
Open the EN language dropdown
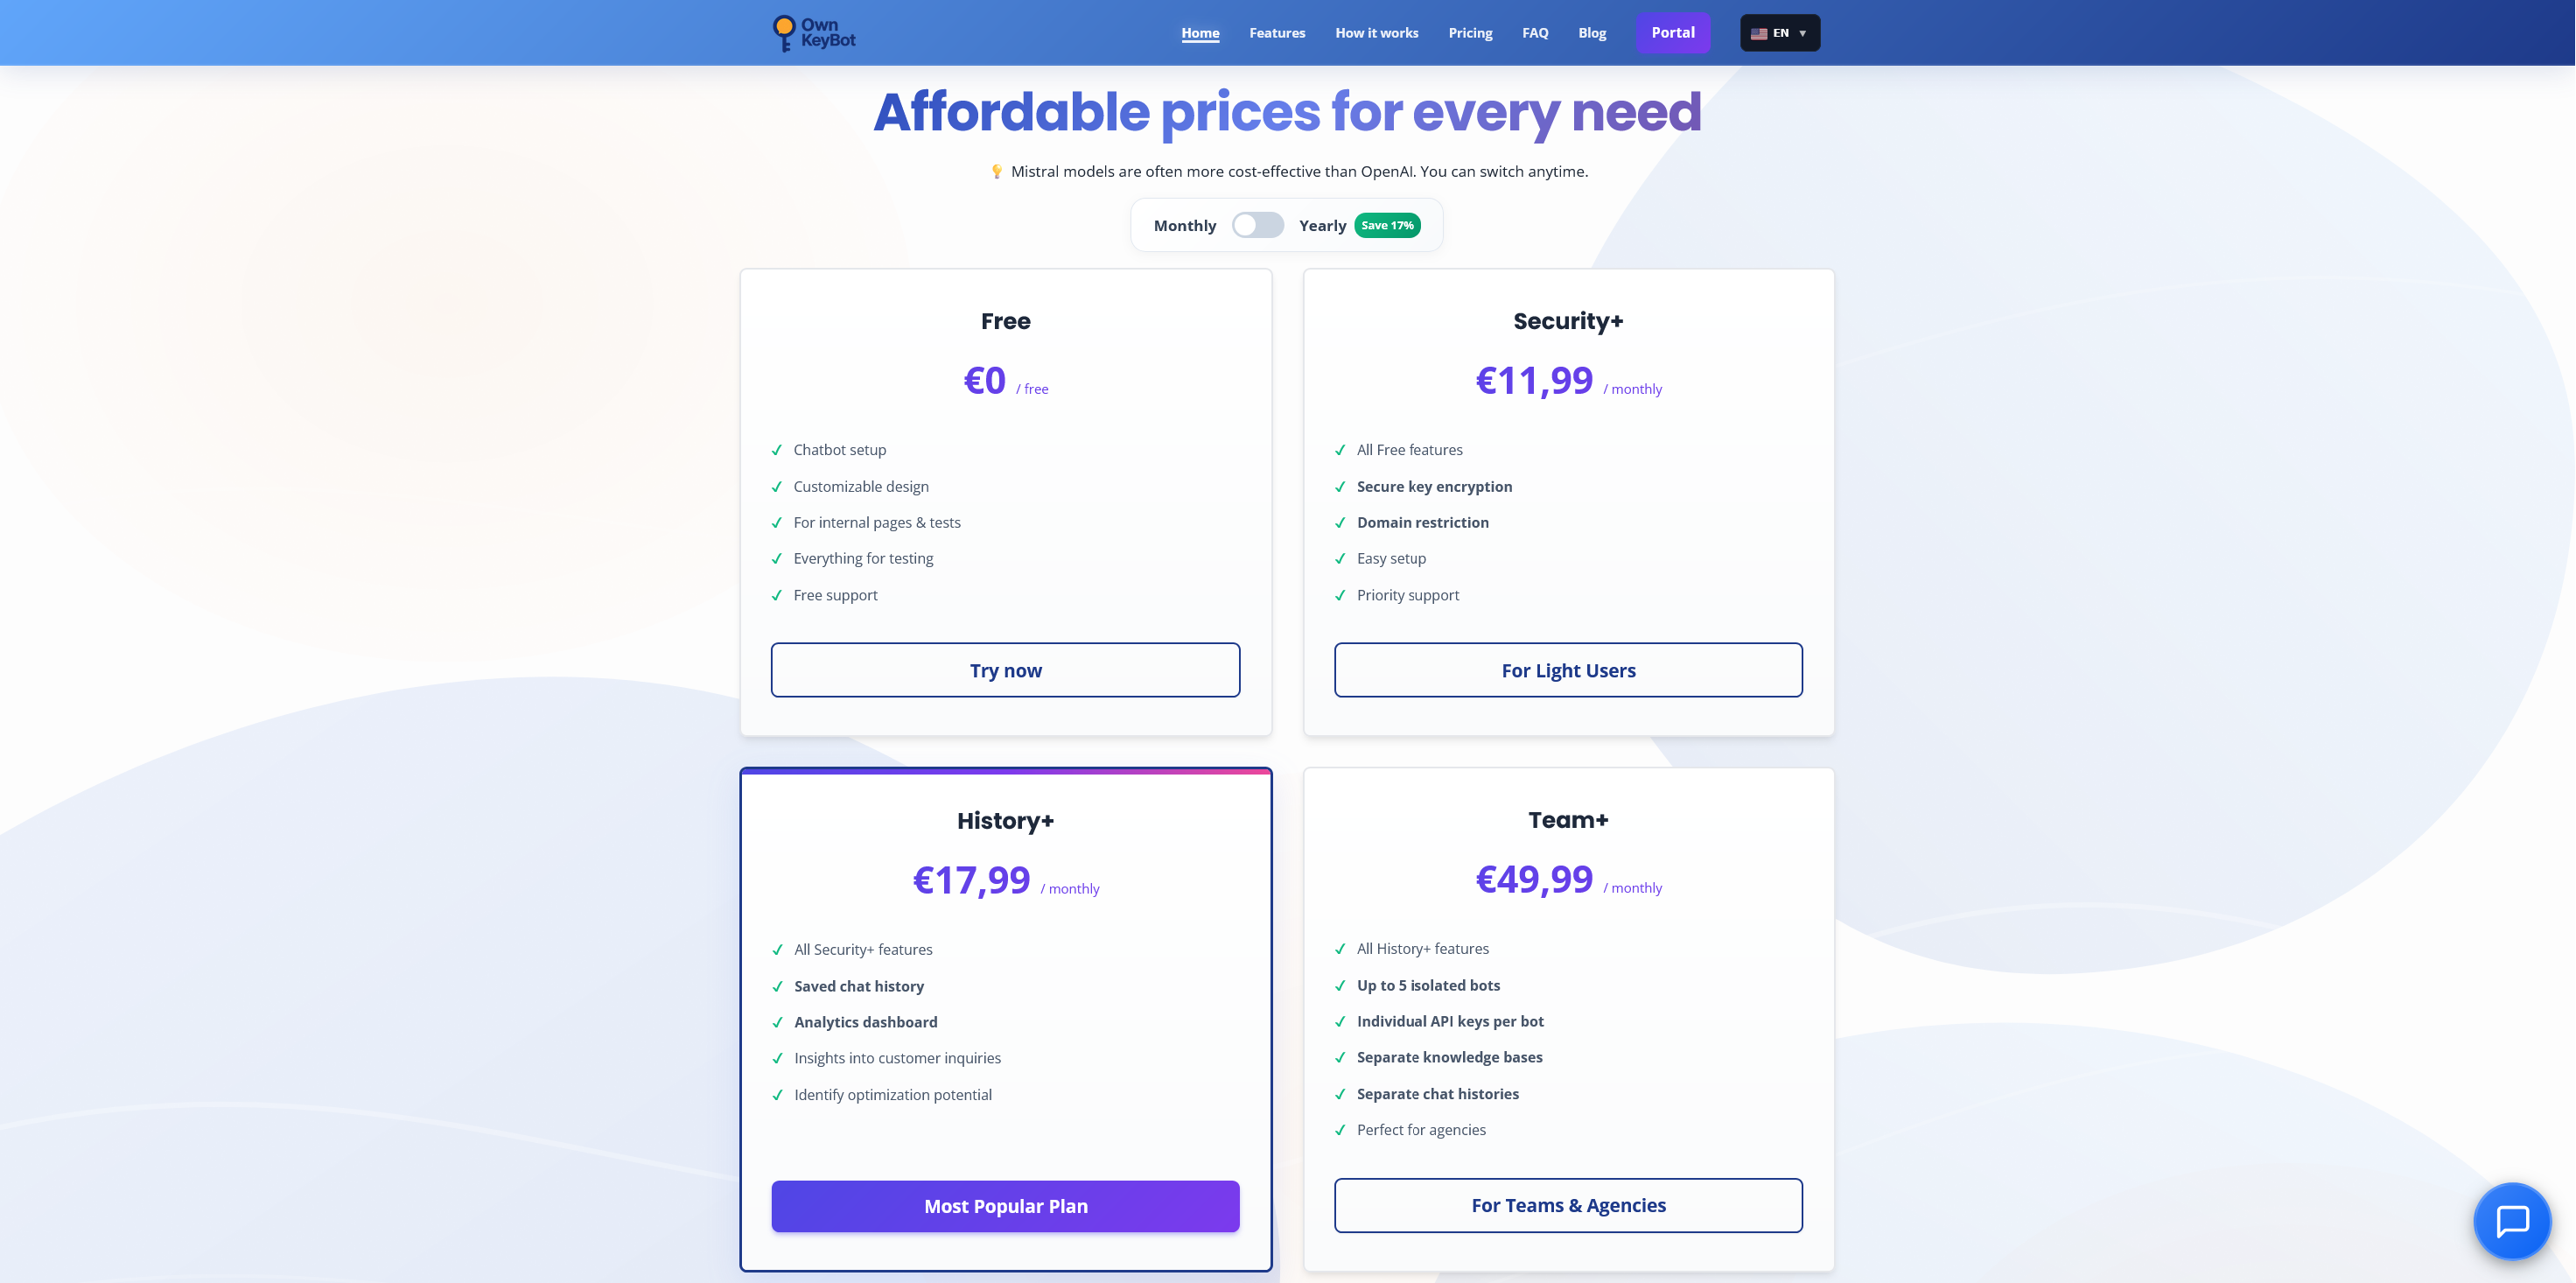click(1780, 33)
